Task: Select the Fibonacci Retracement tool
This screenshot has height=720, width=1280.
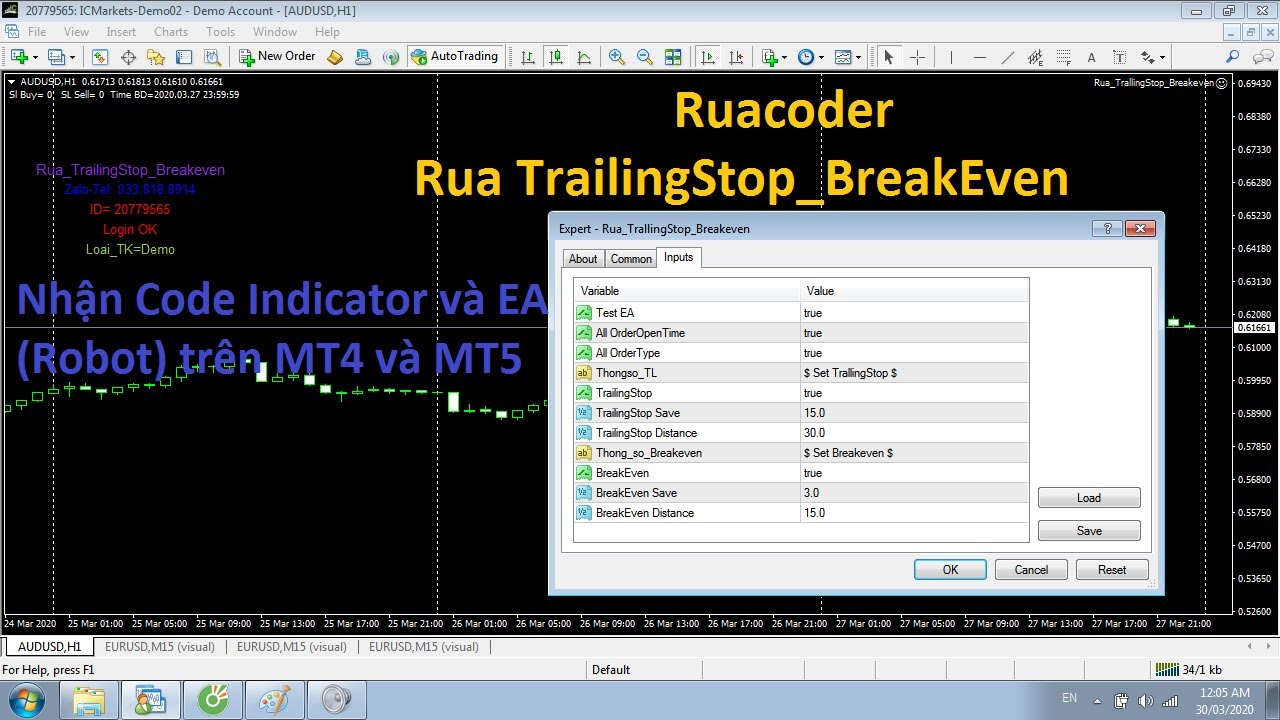Action: (1063, 57)
